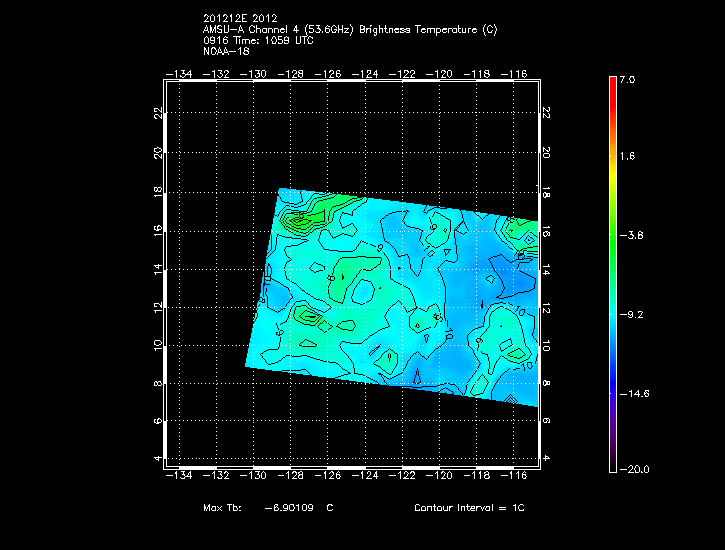The width and height of the screenshot is (725, 550).
Task: Click the -3.8 label on the color scale
Action: point(630,235)
